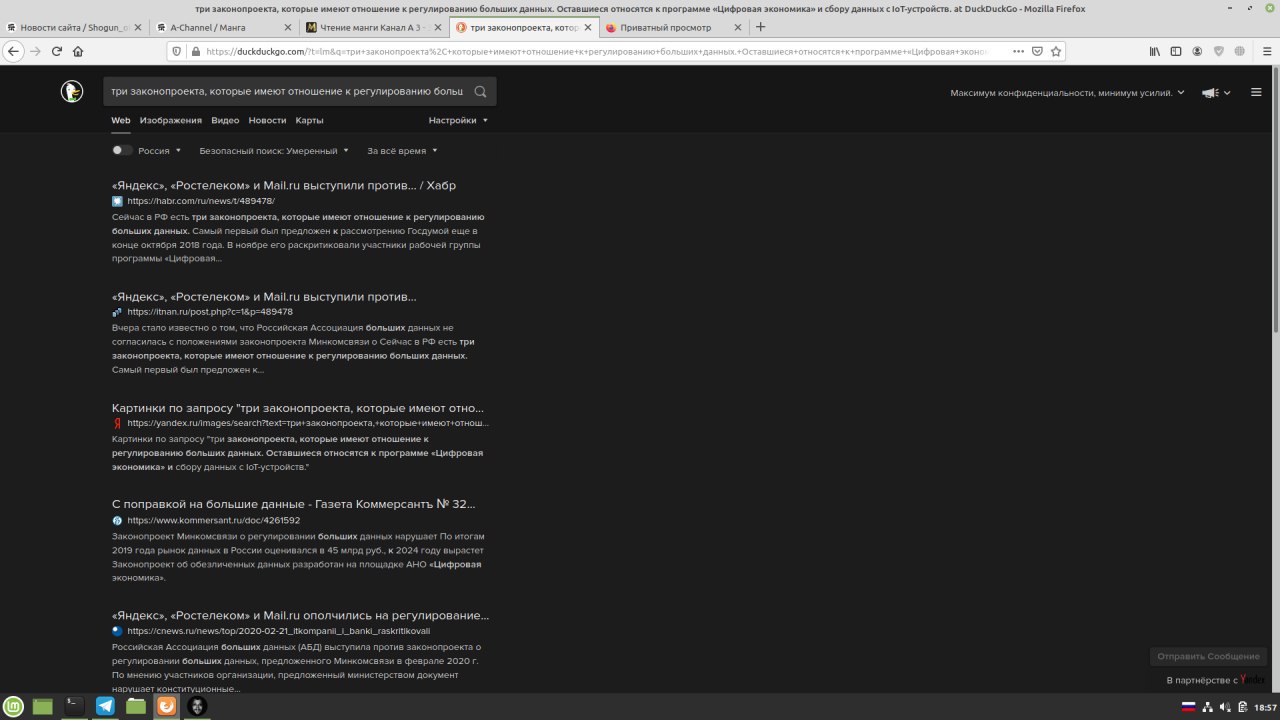Switch to the Видео tab

coord(225,120)
